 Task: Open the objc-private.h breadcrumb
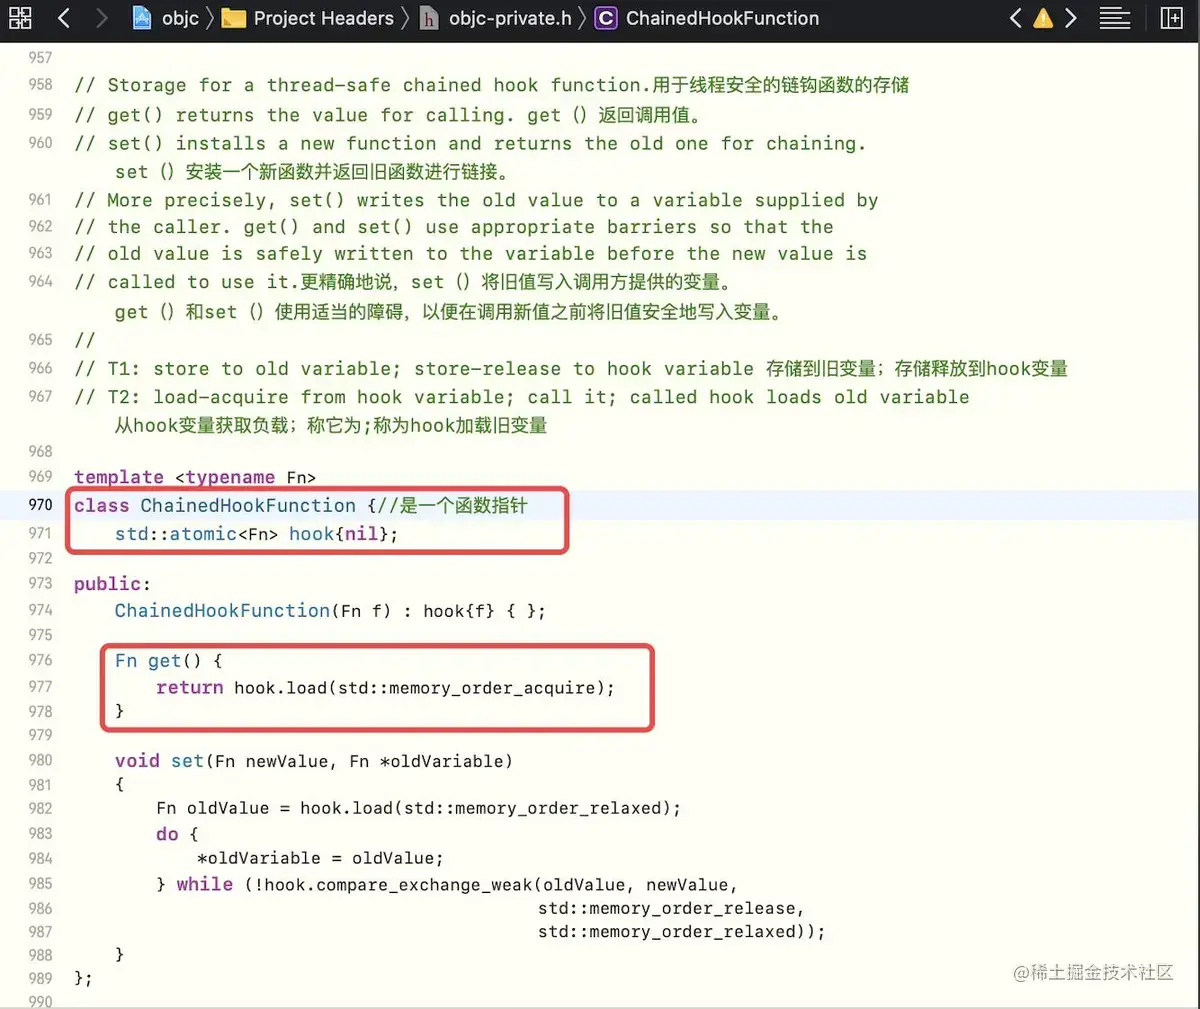[510, 18]
